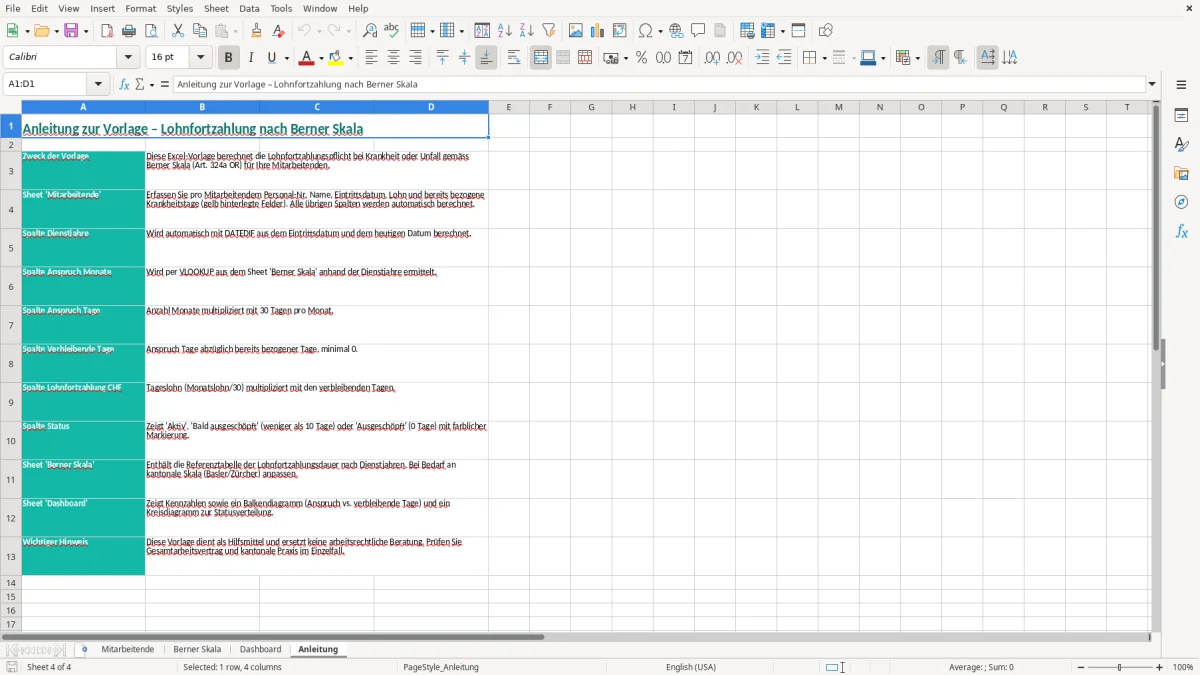Open the Font Name dropdown
This screenshot has height=675, width=1200.
128,58
